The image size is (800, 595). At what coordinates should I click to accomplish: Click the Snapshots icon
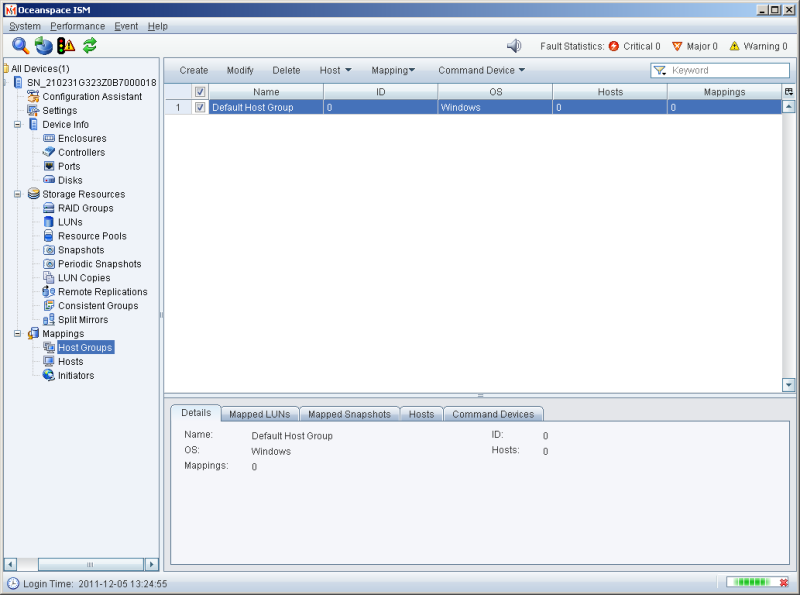pyautogui.click(x=49, y=250)
